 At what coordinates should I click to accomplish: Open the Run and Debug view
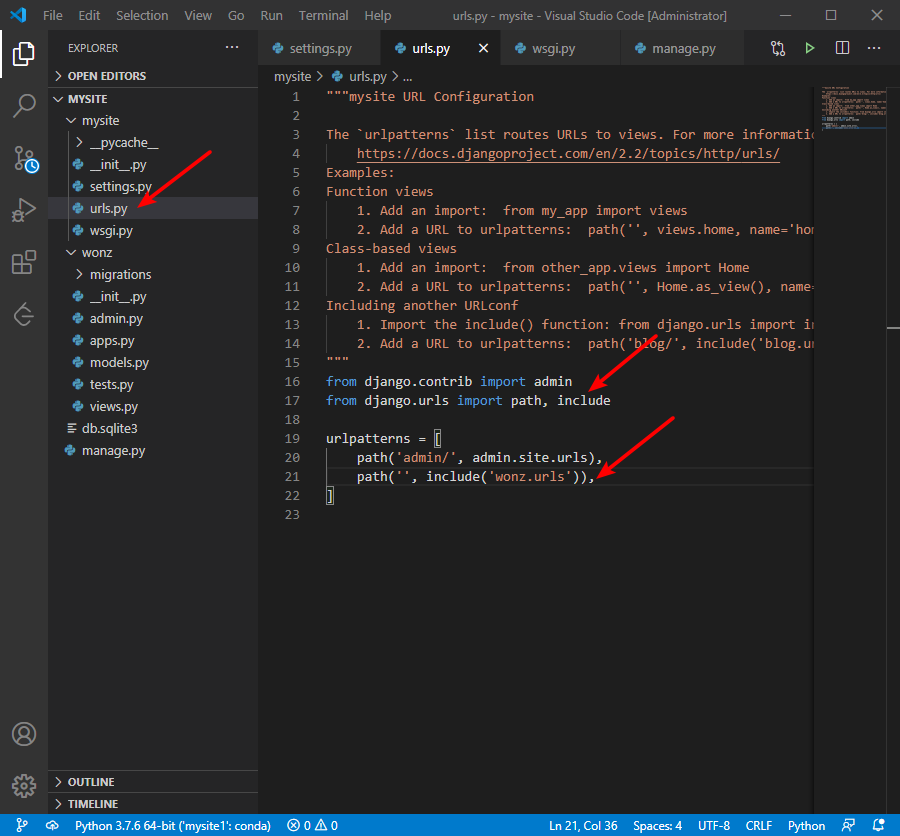[24, 210]
